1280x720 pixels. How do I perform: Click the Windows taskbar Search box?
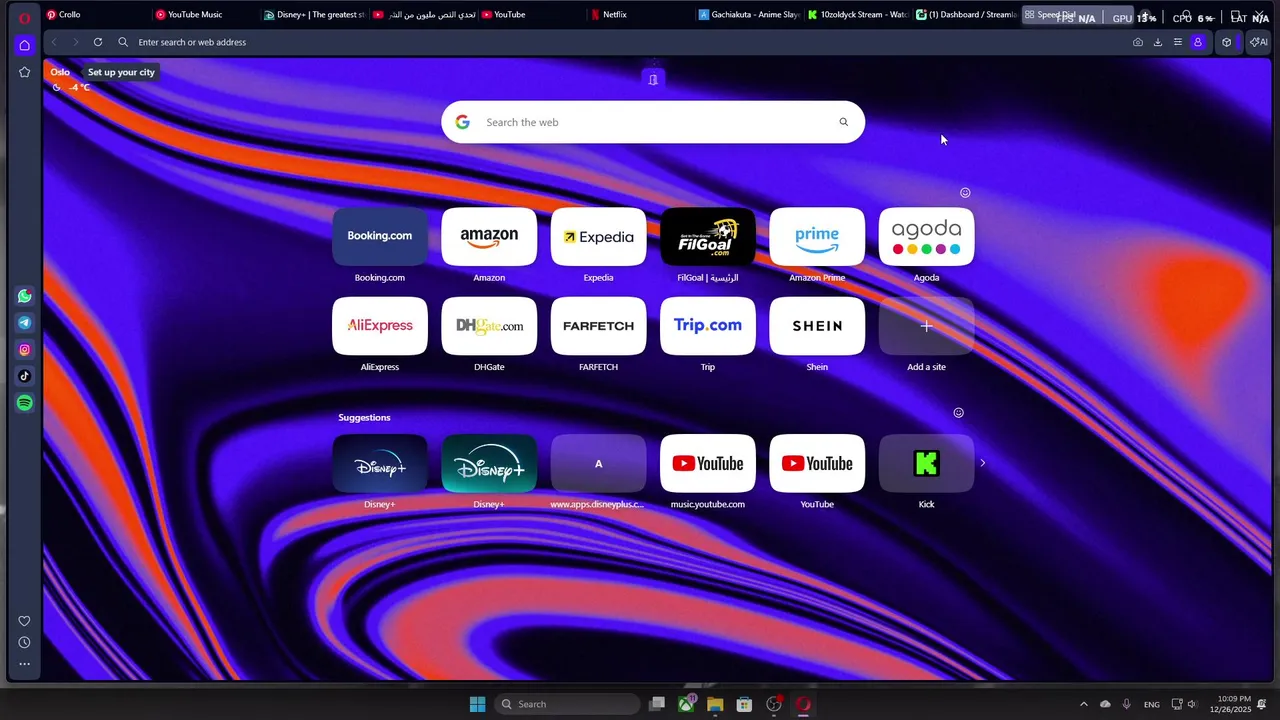coord(567,704)
